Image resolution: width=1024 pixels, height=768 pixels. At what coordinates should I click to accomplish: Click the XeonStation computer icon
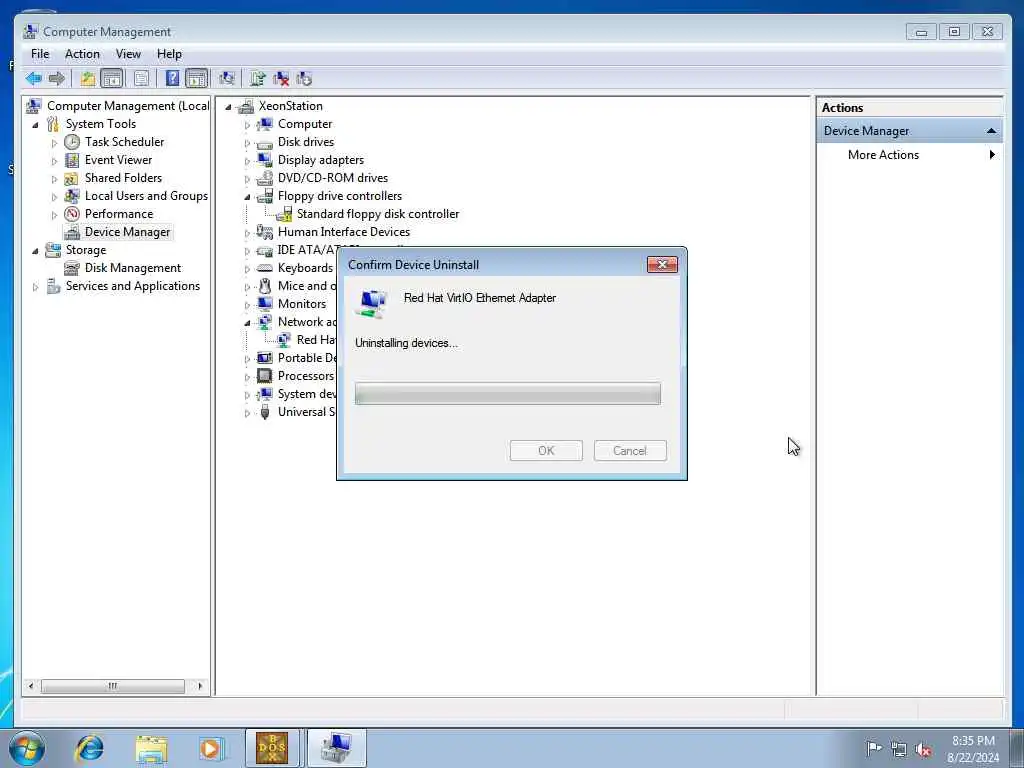pyautogui.click(x=246, y=106)
